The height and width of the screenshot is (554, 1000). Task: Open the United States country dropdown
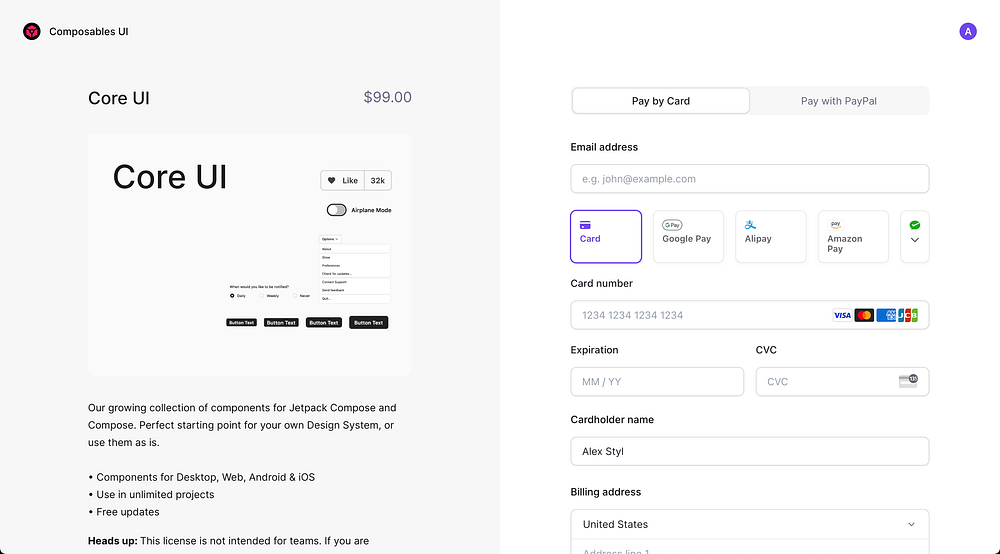(x=749, y=524)
